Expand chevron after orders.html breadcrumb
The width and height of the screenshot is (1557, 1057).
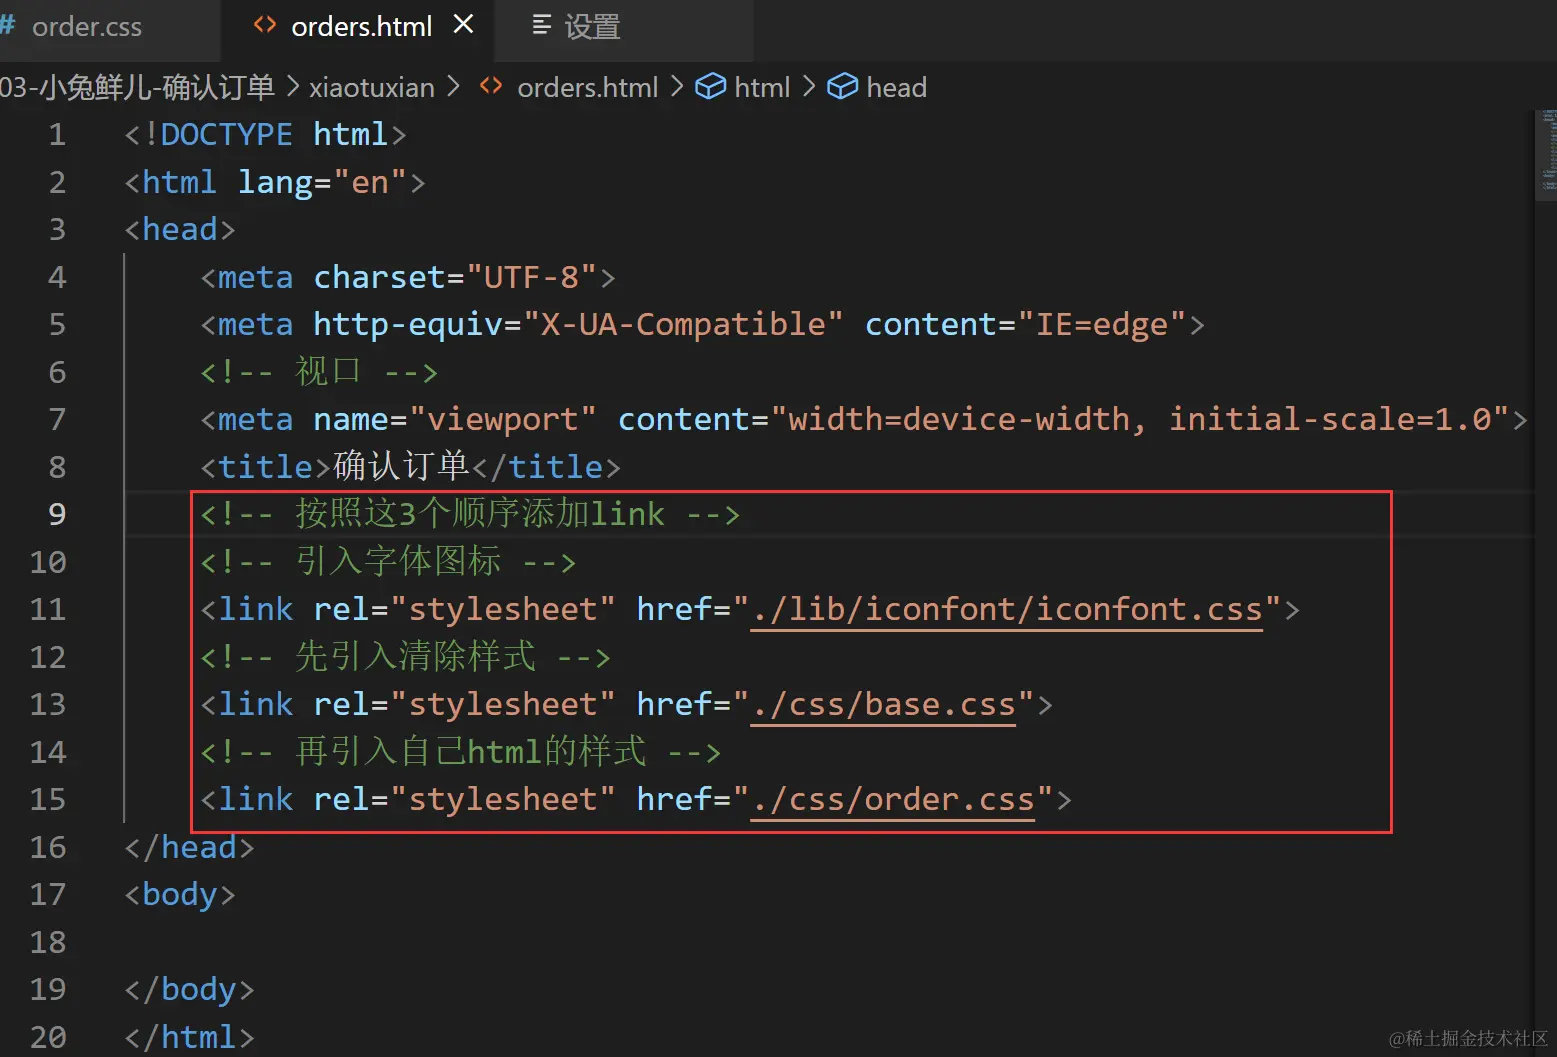(677, 87)
